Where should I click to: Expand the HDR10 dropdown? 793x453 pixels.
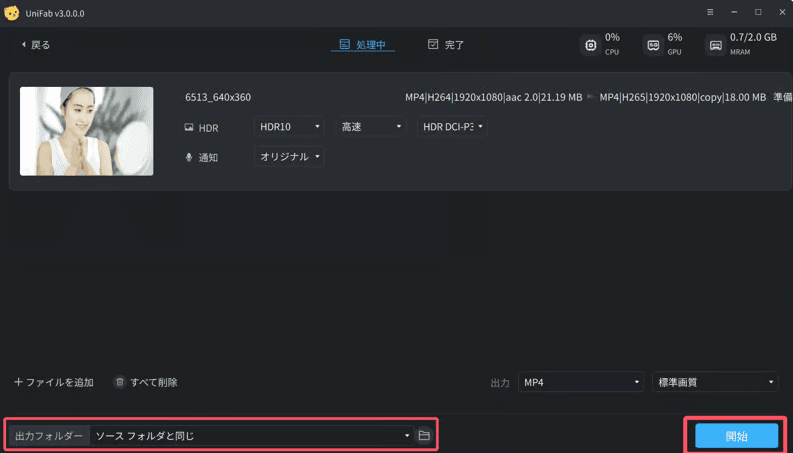coord(289,127)
